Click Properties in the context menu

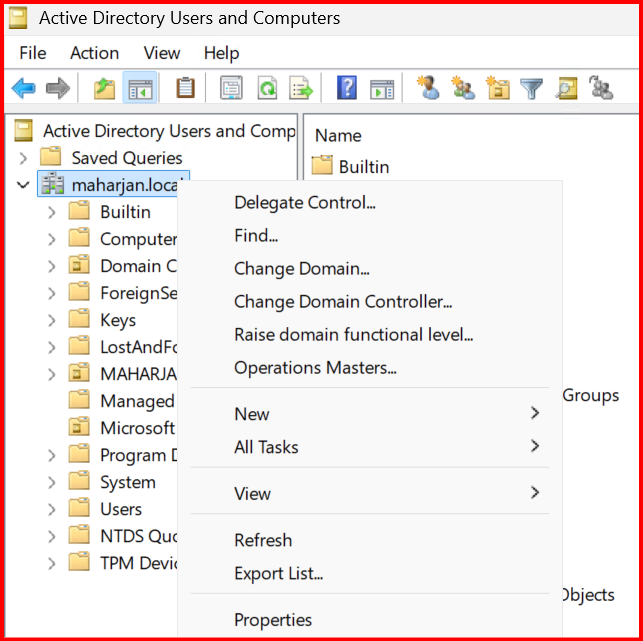pyautogui.click(x=273, y=620)
